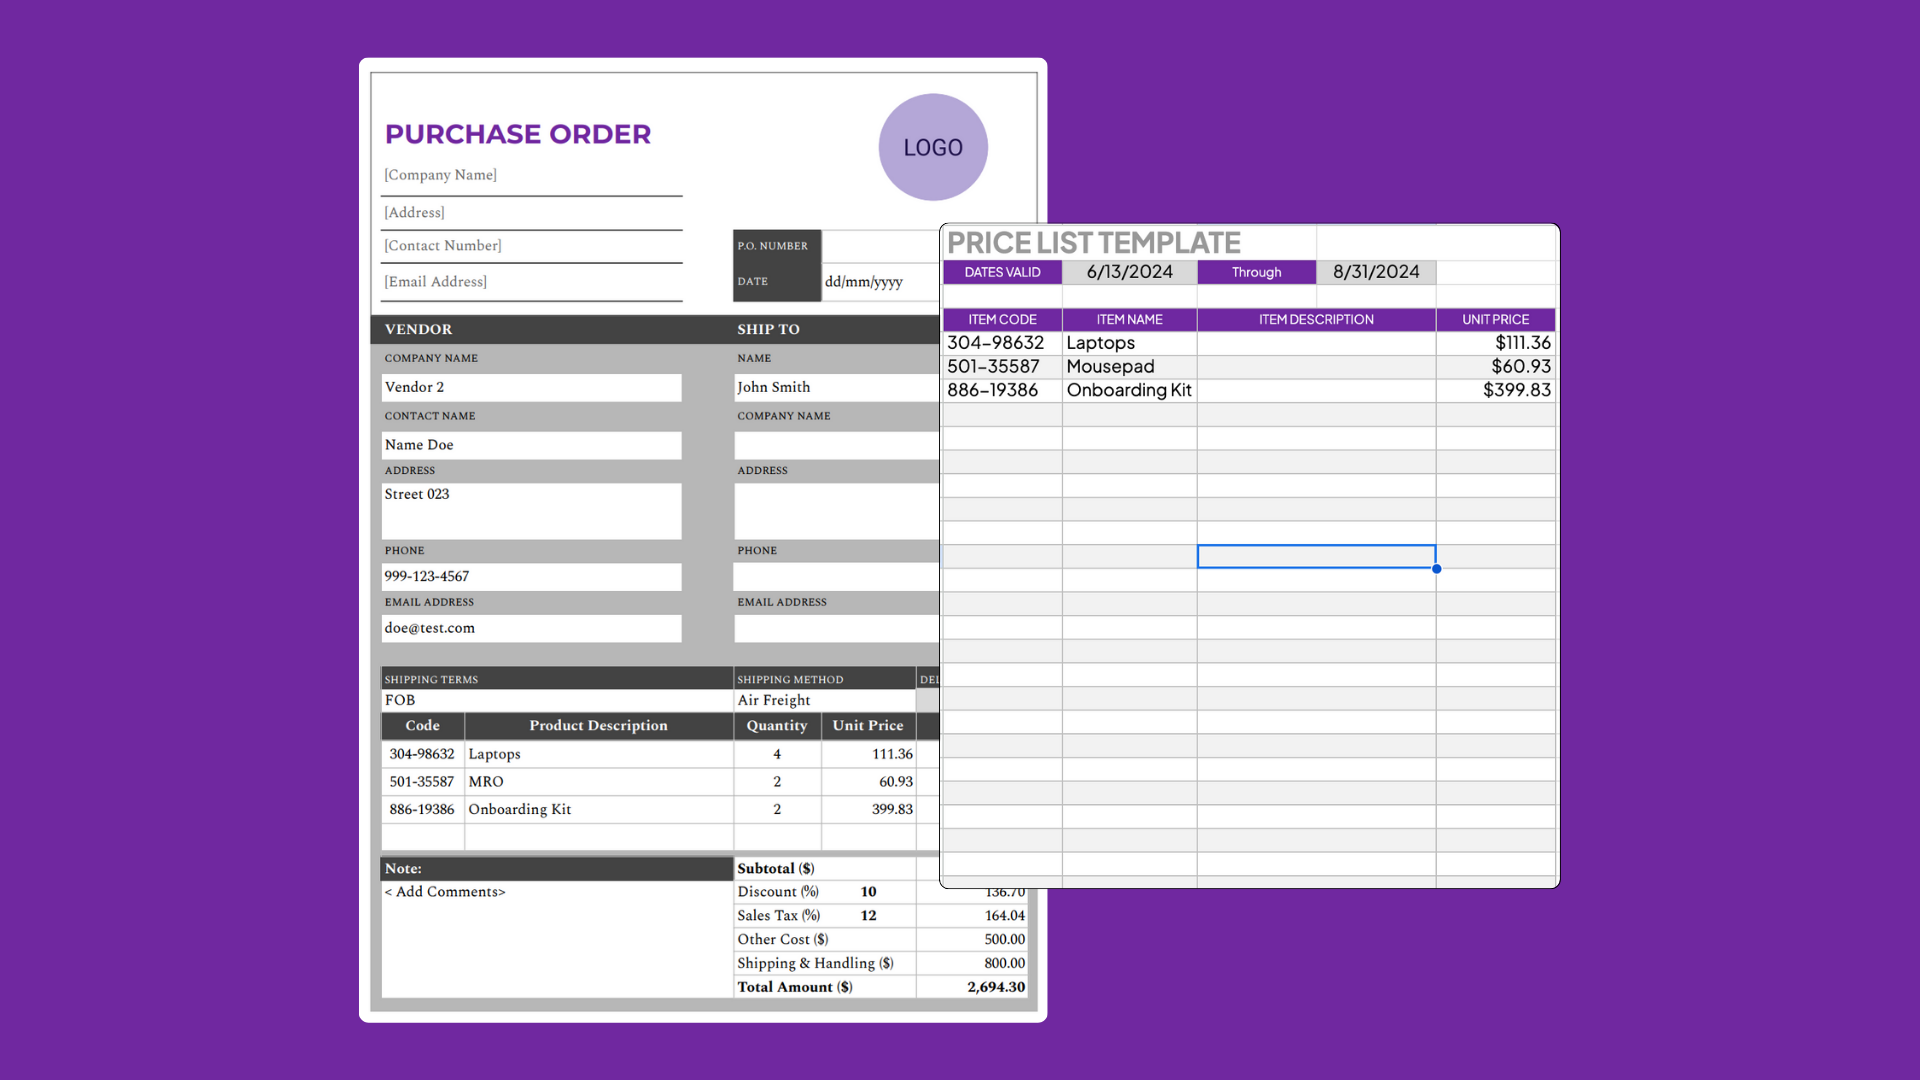Click the Vendor 2 company name field
The width and height of the screenshot is (1920, 1080).
click(x=531, y=387)
